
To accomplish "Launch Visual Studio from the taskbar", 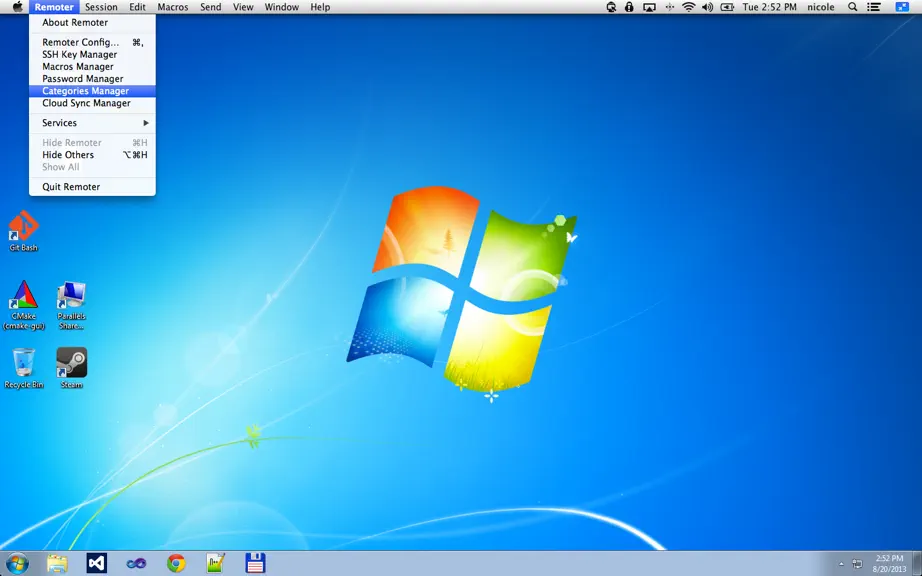I will tap(96, 564).
